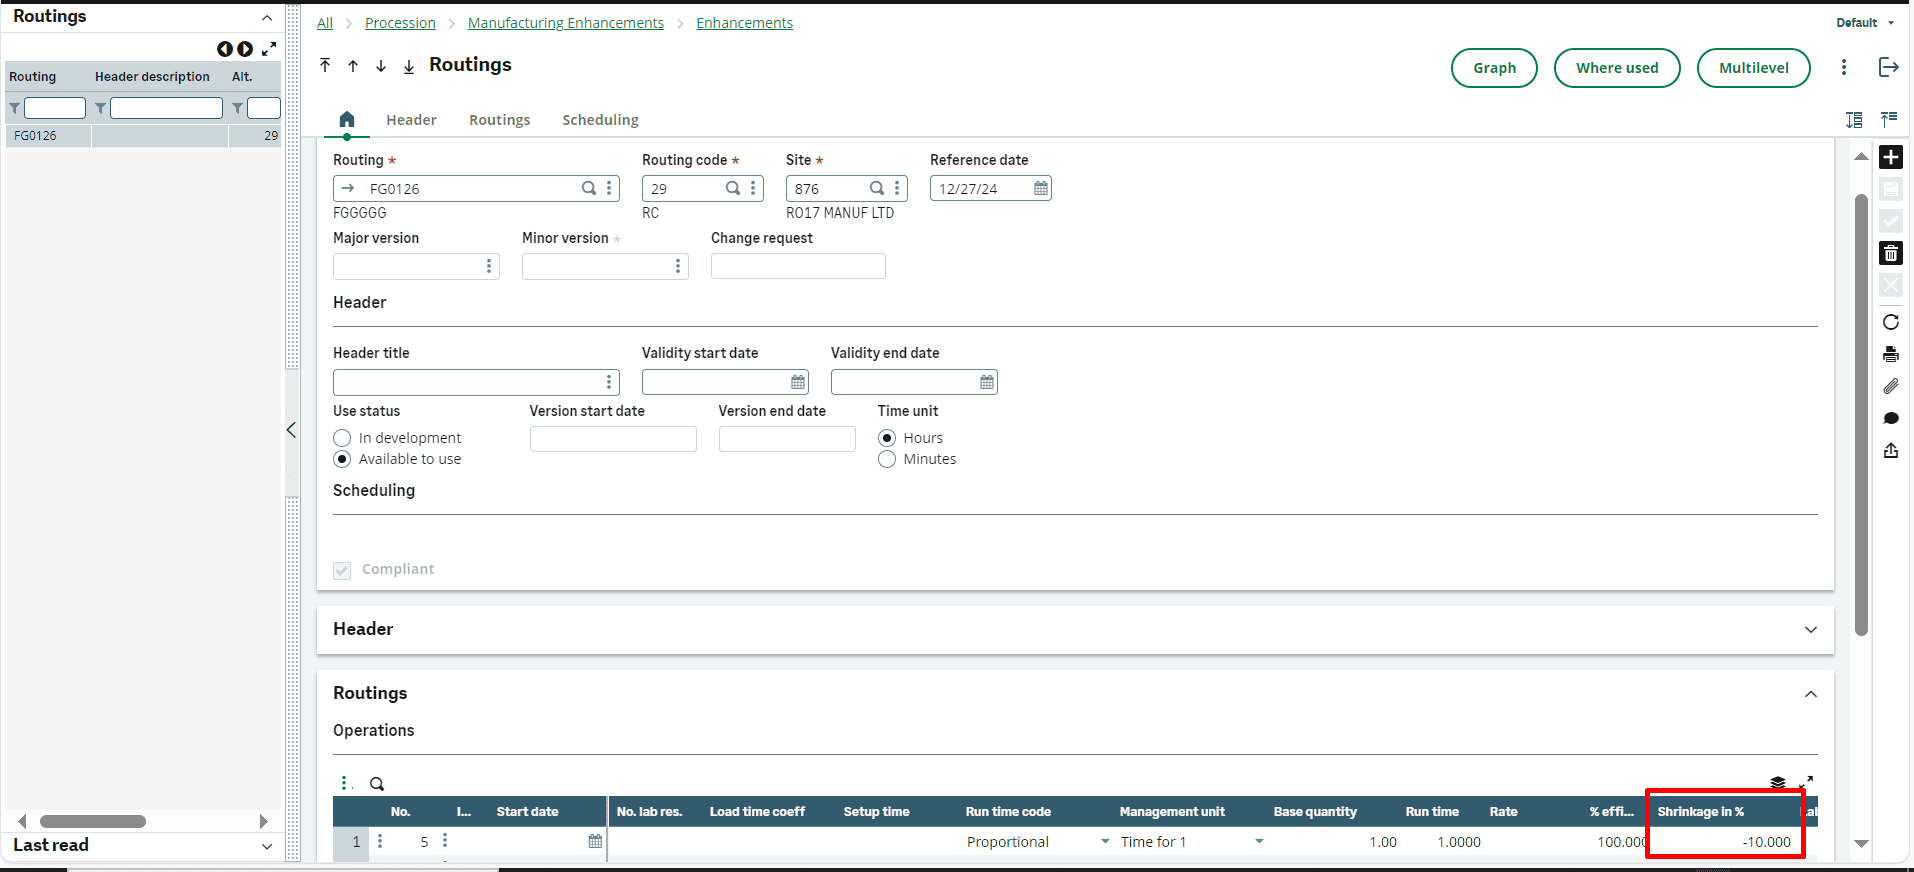Open the comments speech bubble icon
Screen dimensions: 1914x872
pyautogui.click(x=1890, y=418)
